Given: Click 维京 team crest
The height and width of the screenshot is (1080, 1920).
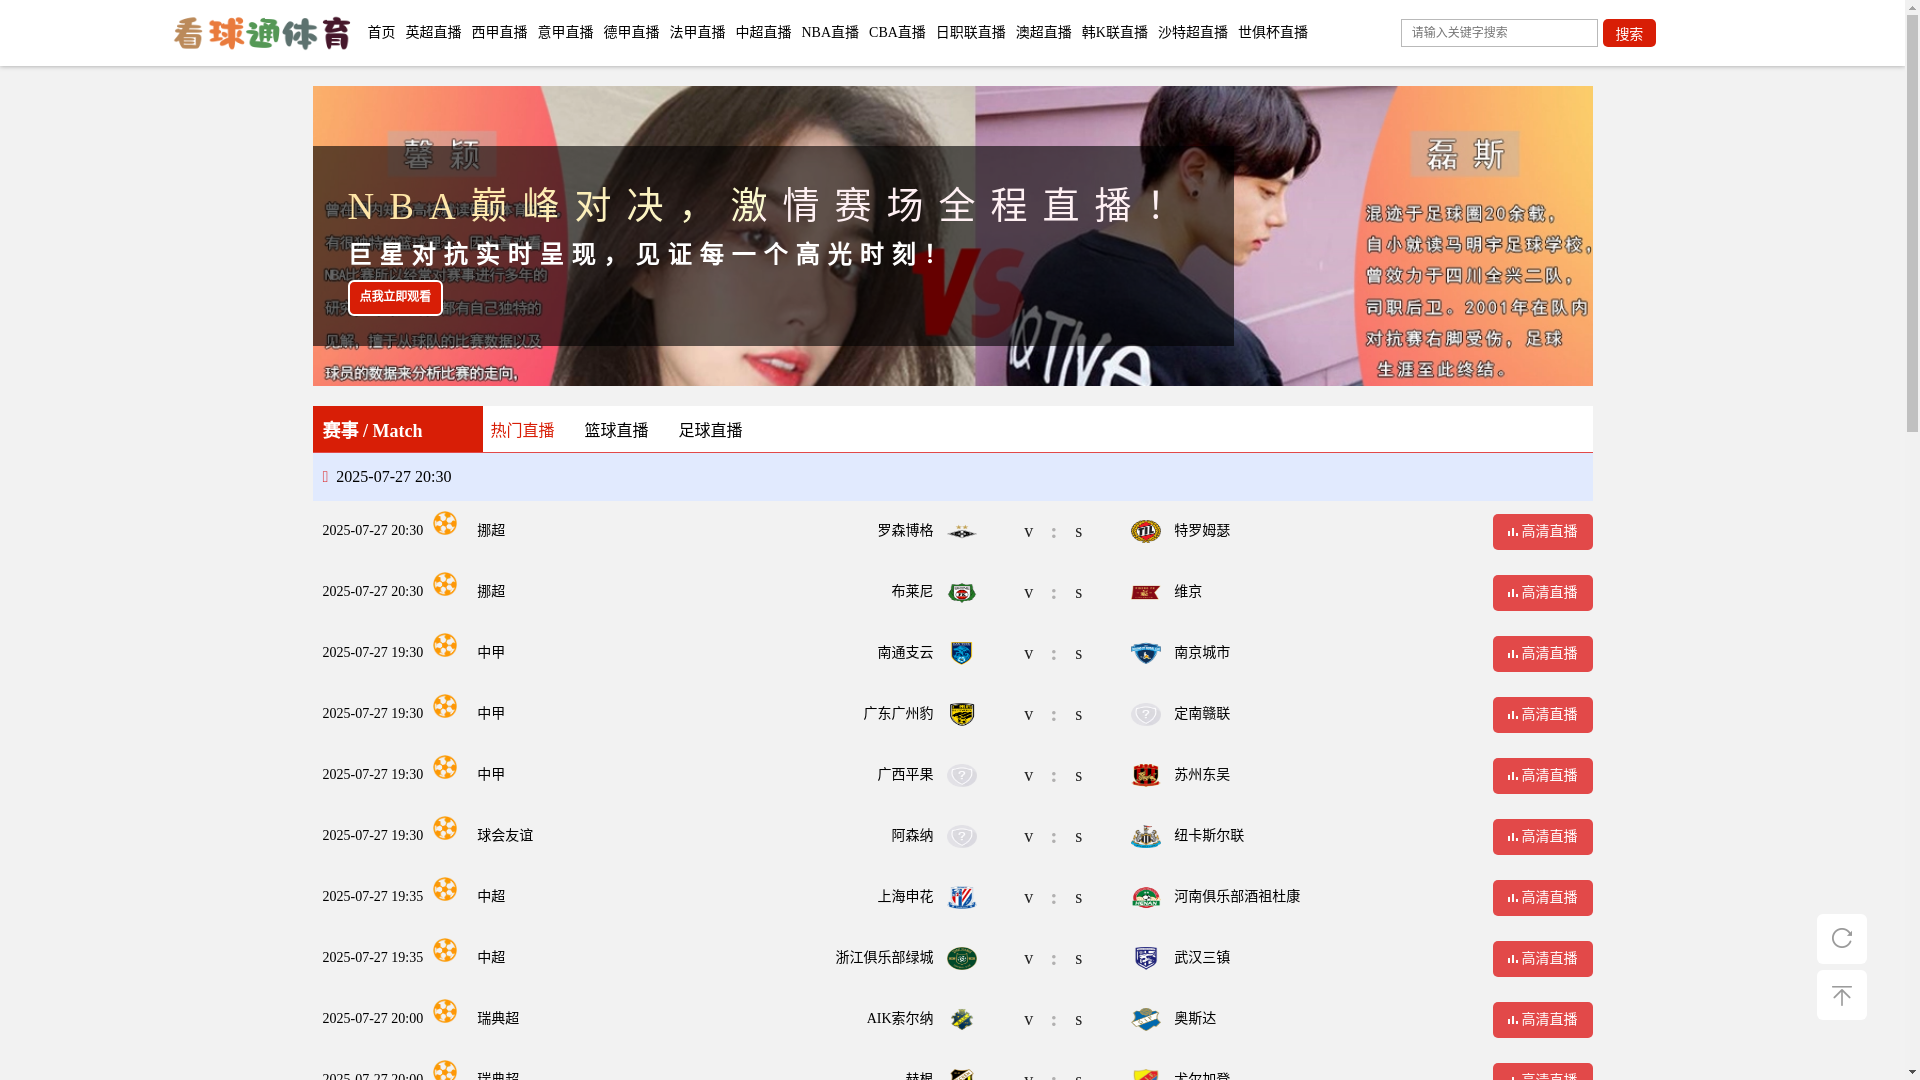Looking at the screenshot, I should click(1145, 592).
